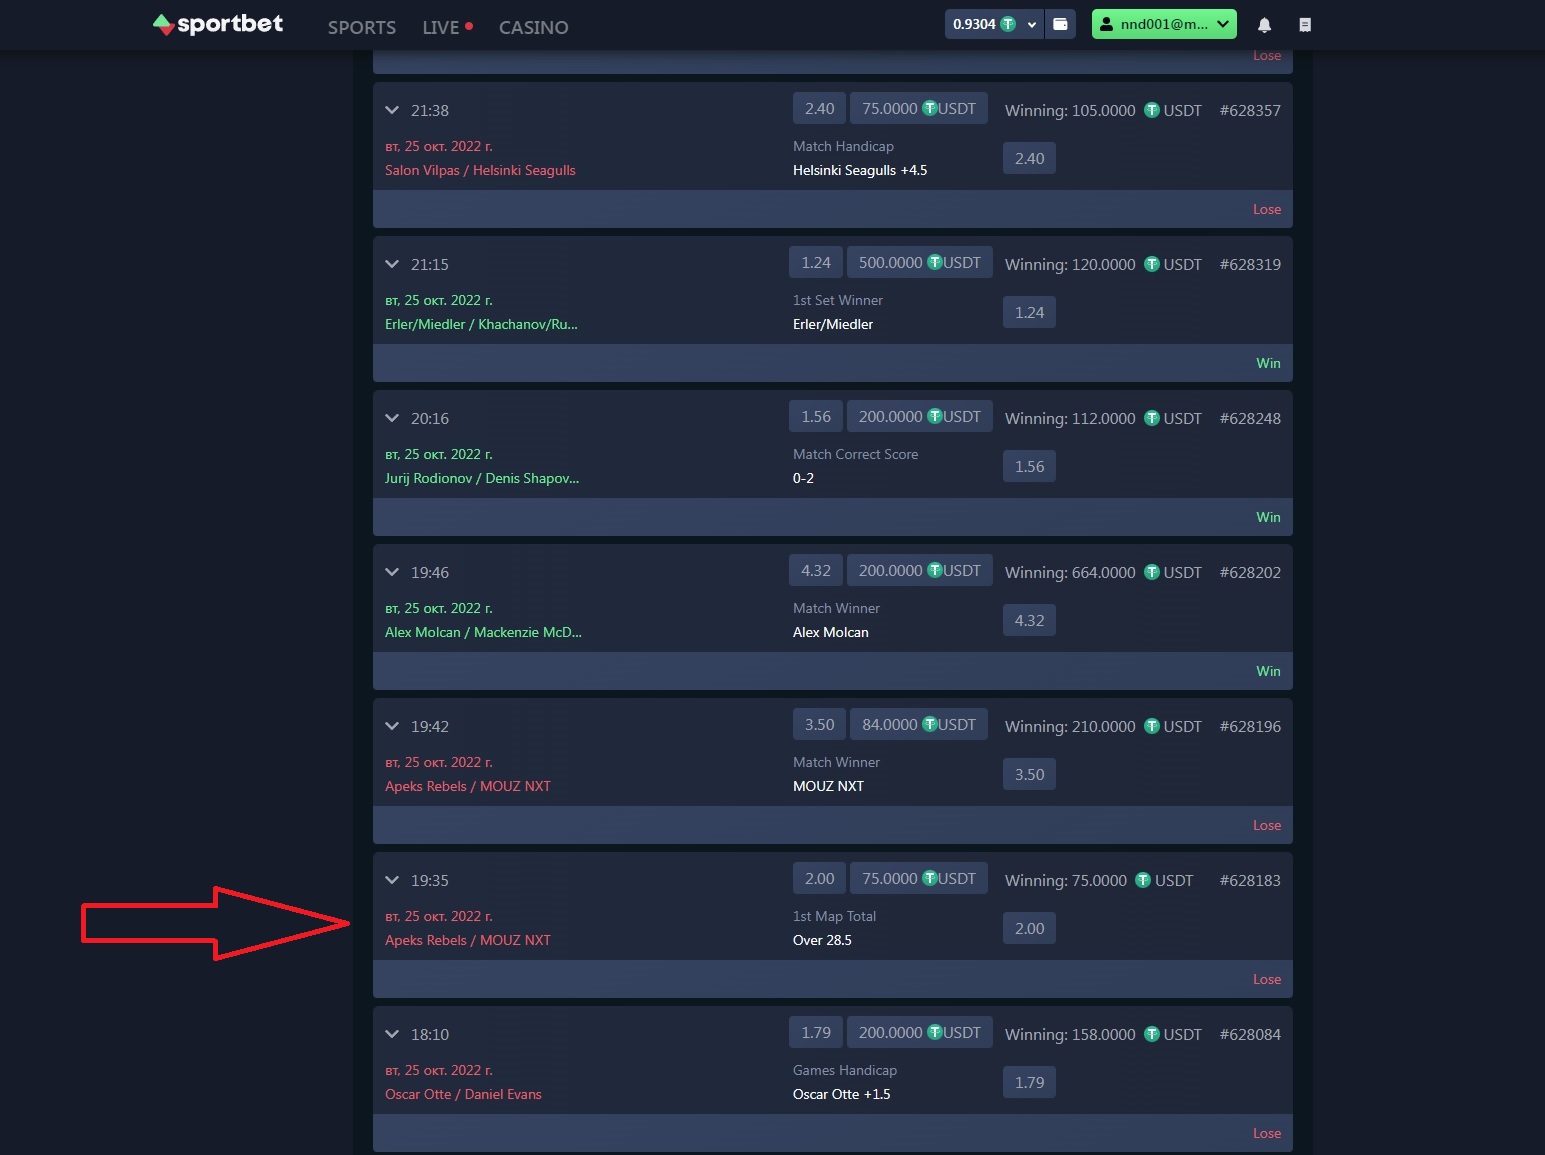This screenshot has height=1155, width=1545.
Task: Collapse the 18:10 bet entry
Action: (392, 1034)
